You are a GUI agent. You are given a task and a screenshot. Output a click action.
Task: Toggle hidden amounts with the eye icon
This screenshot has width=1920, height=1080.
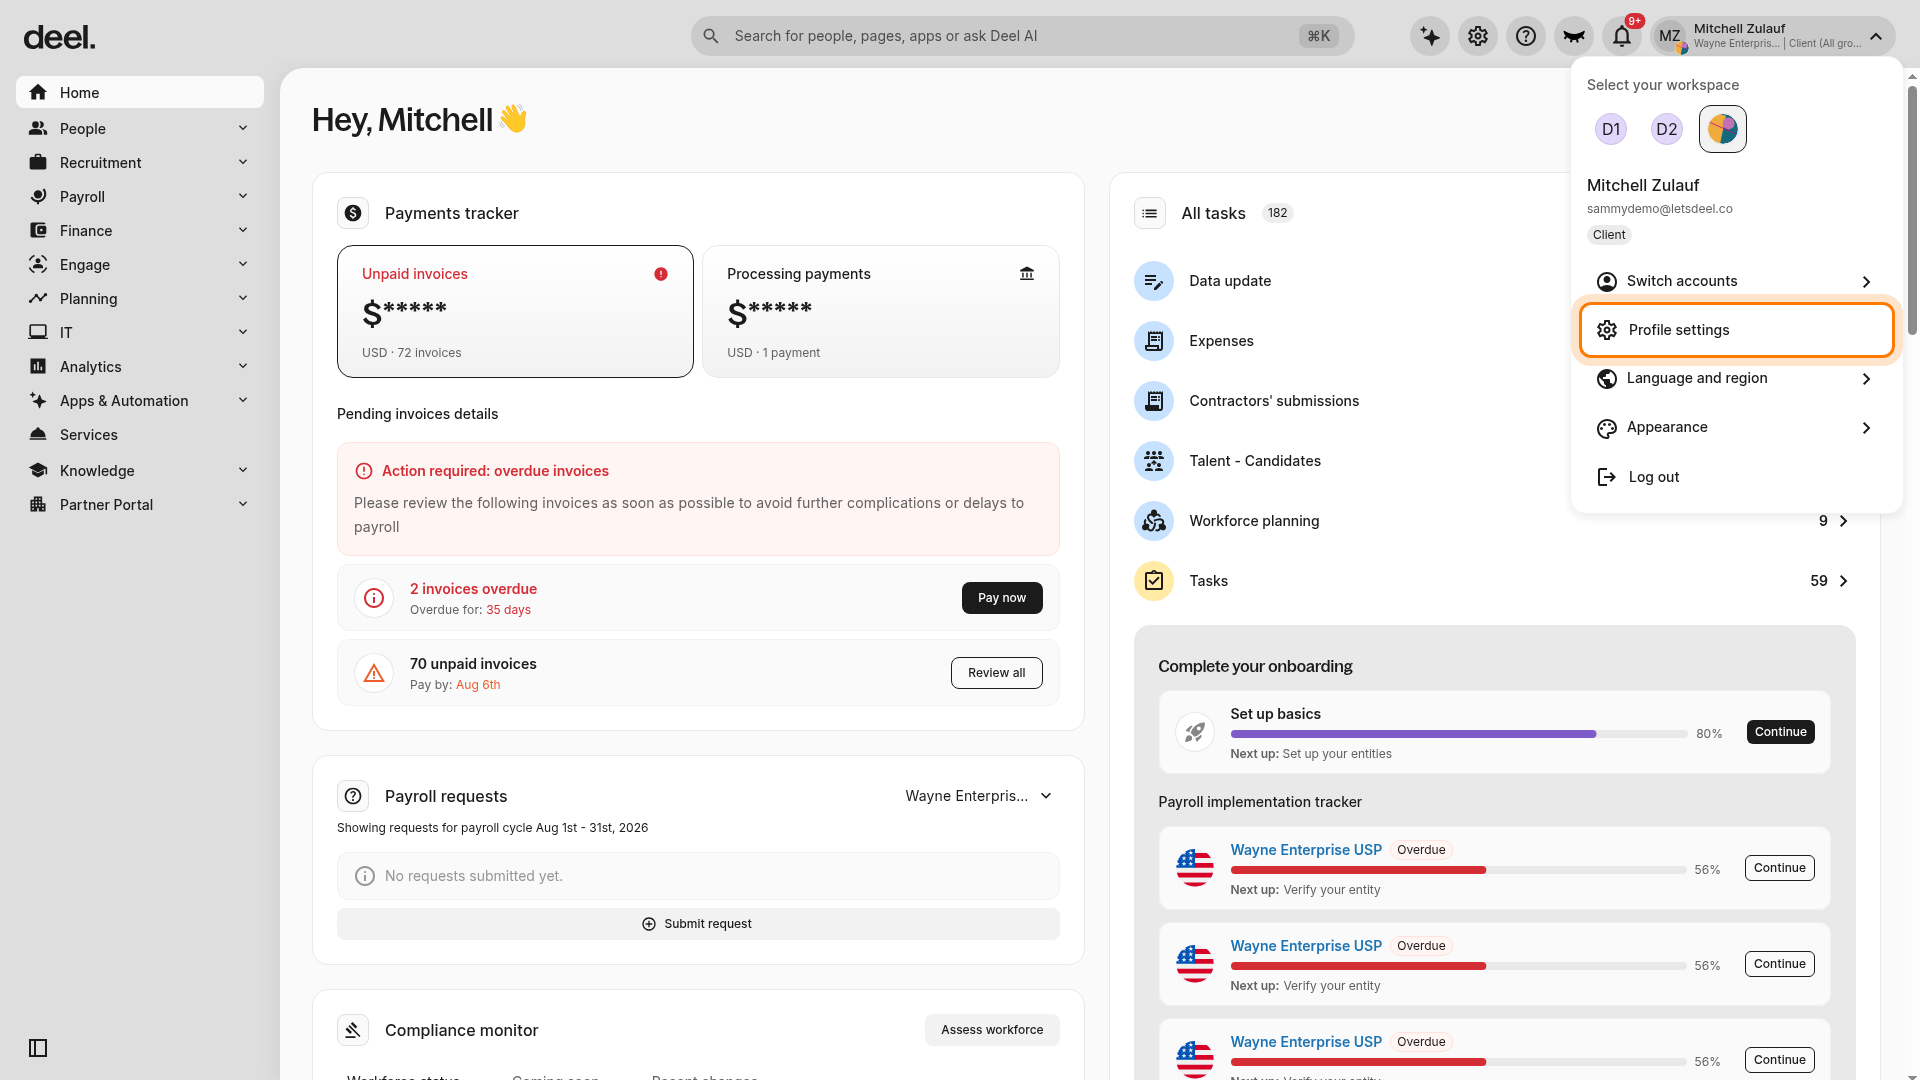coord(1574,36)
